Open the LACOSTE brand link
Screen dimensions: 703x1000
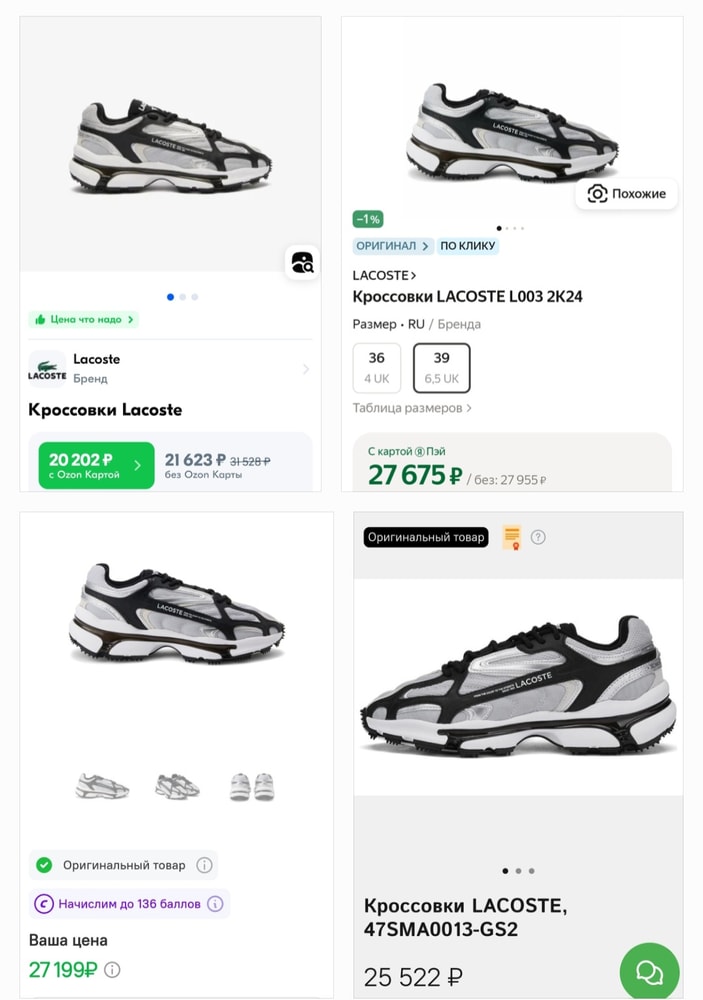[x=384, y=275]
